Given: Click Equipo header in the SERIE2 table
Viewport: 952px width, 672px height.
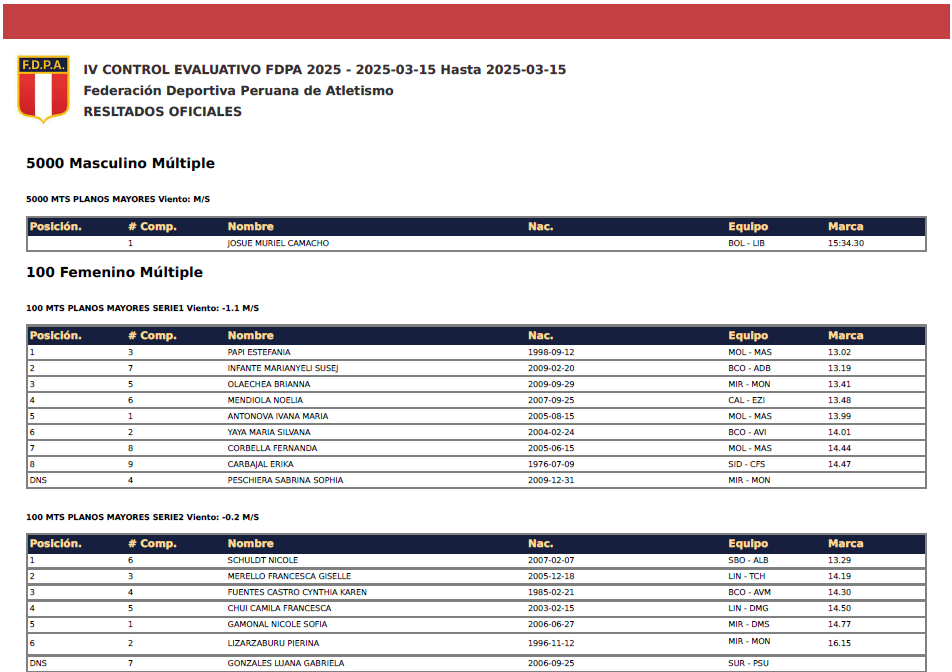Looking at the screenshot, I should coord(747,544).
